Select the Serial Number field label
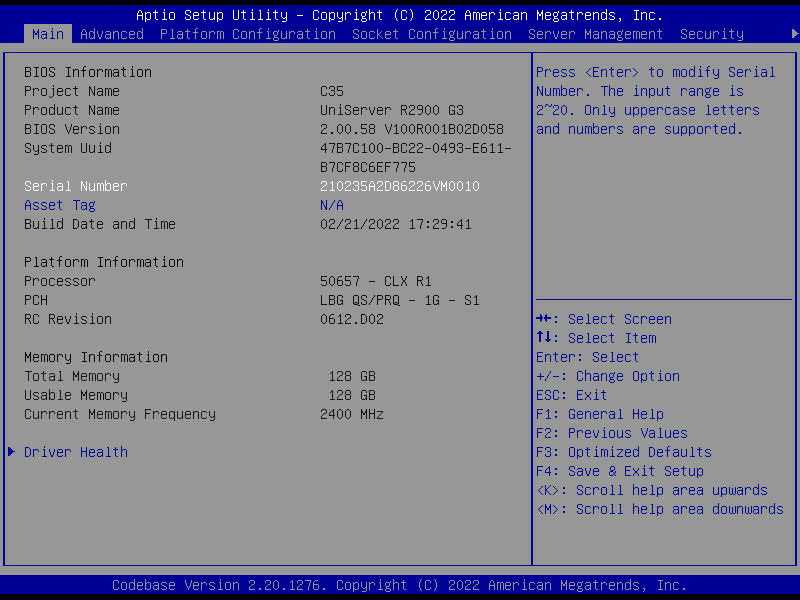The height and width of the screenshot is (600, 800). click(x=76, y=186)
